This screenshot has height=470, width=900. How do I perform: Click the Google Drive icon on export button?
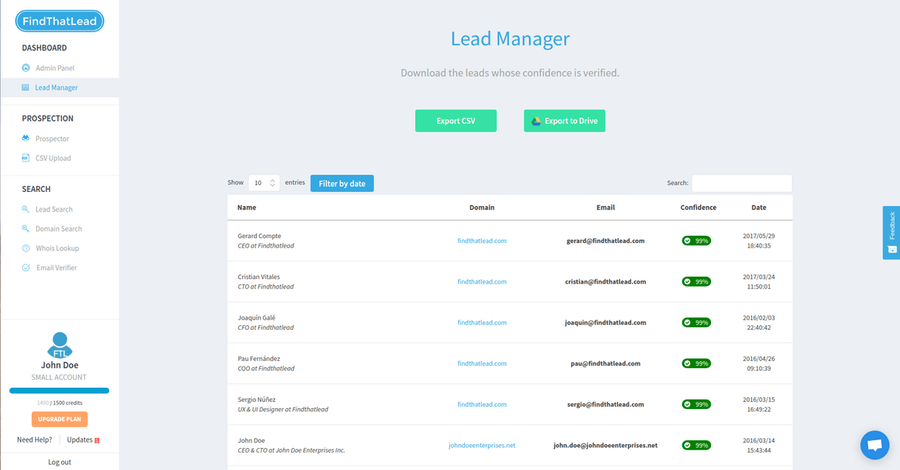(x=536, y=121)
